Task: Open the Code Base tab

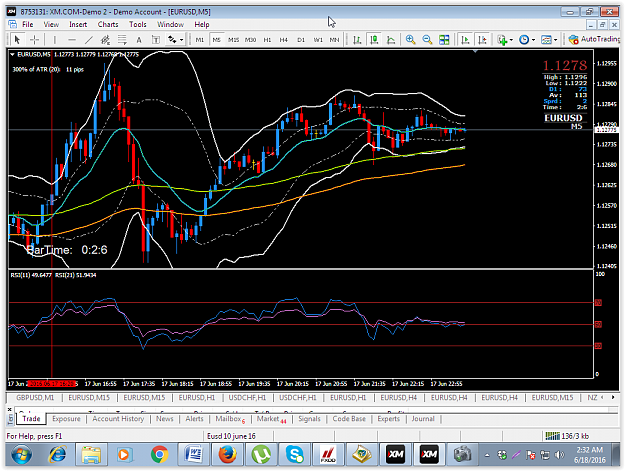Action: pyautogui.click(x=349, y=419)
